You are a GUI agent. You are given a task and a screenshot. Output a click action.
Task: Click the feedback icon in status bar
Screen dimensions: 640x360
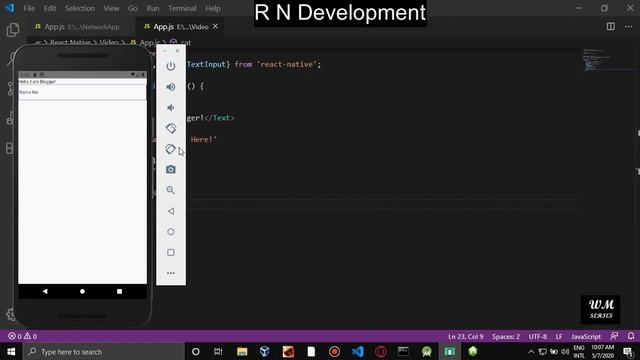click(x=614, y=336)
